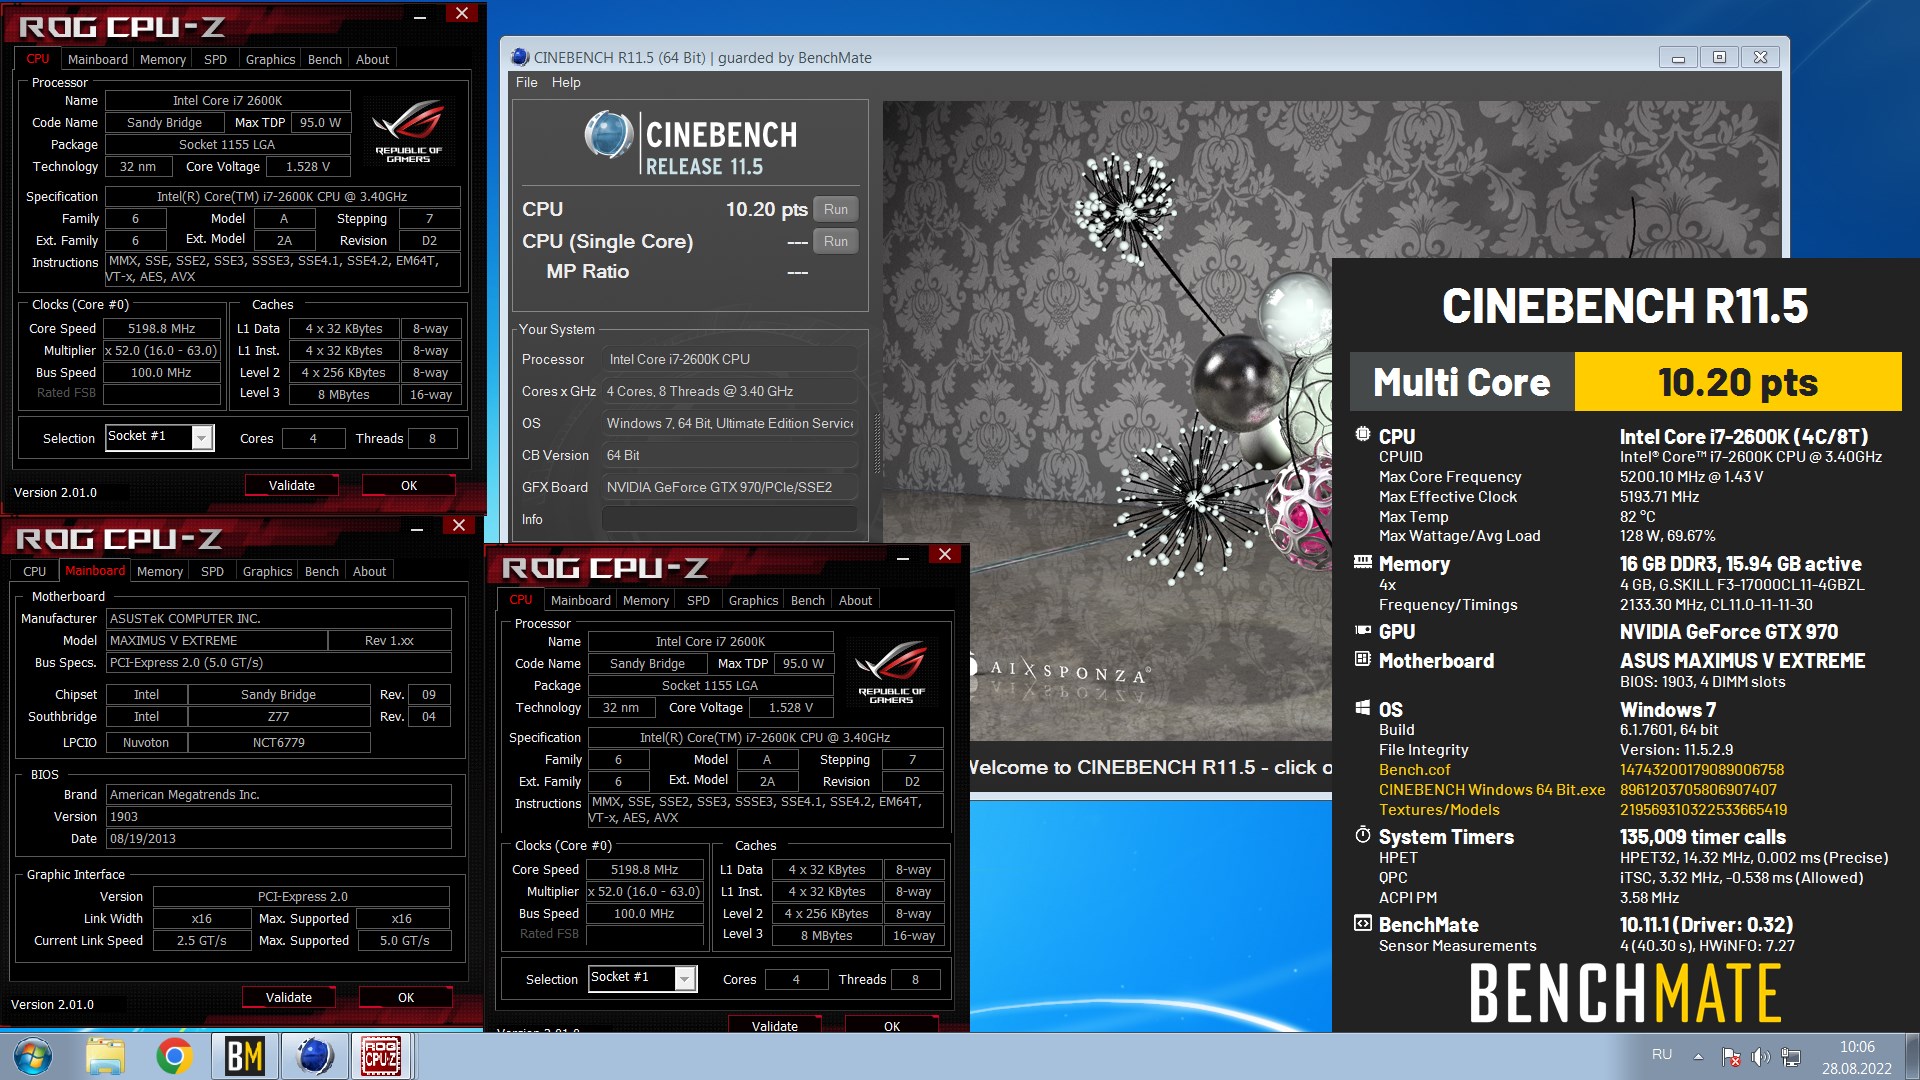
Task: Open the Windows Start menu orb
Action: tap(32, 1056)
